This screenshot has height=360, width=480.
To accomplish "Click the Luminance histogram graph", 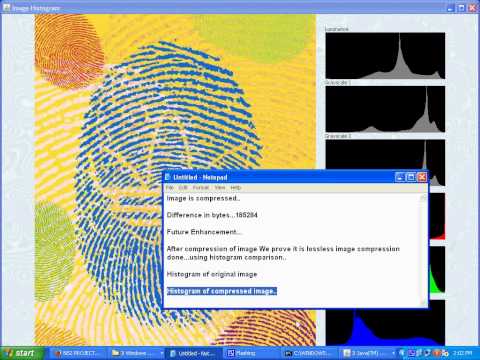I will (x=385, y=56).
